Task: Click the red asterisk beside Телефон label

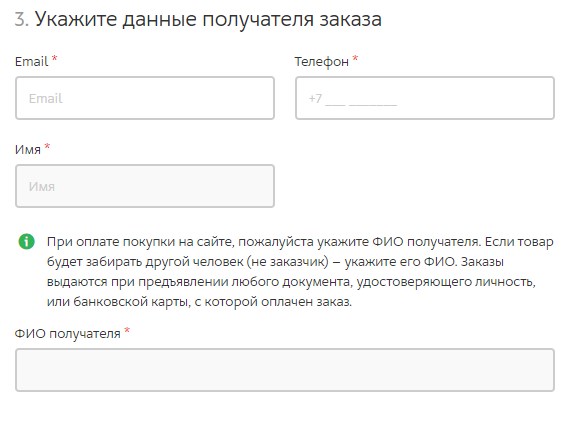Action: (x=355, y=58)
